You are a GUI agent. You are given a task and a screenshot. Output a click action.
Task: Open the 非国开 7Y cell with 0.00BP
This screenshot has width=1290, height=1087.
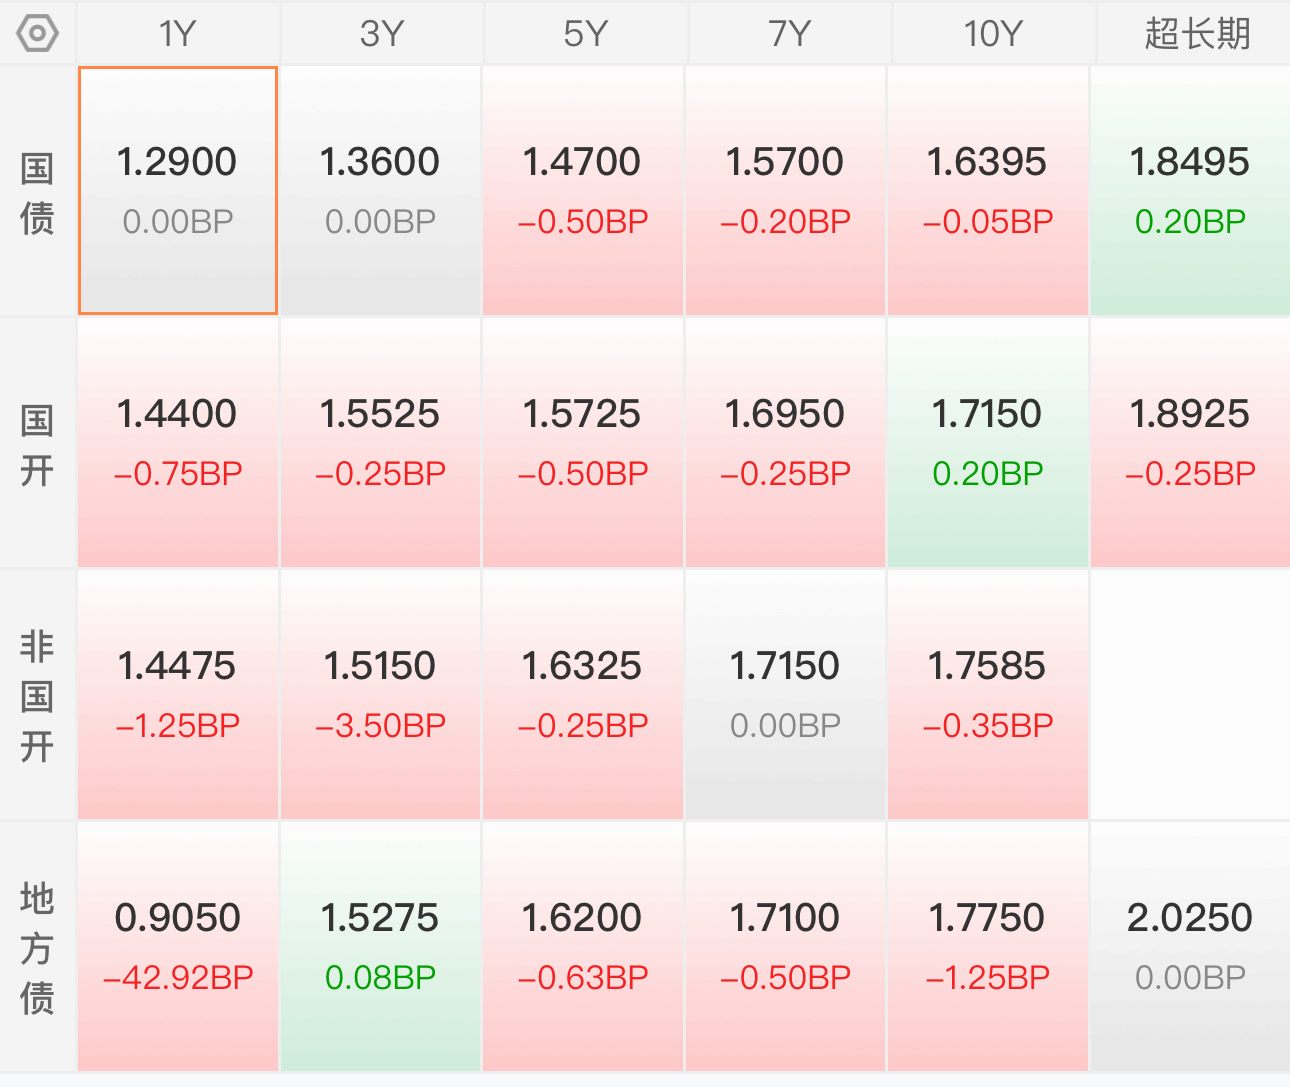pos(785,695)
